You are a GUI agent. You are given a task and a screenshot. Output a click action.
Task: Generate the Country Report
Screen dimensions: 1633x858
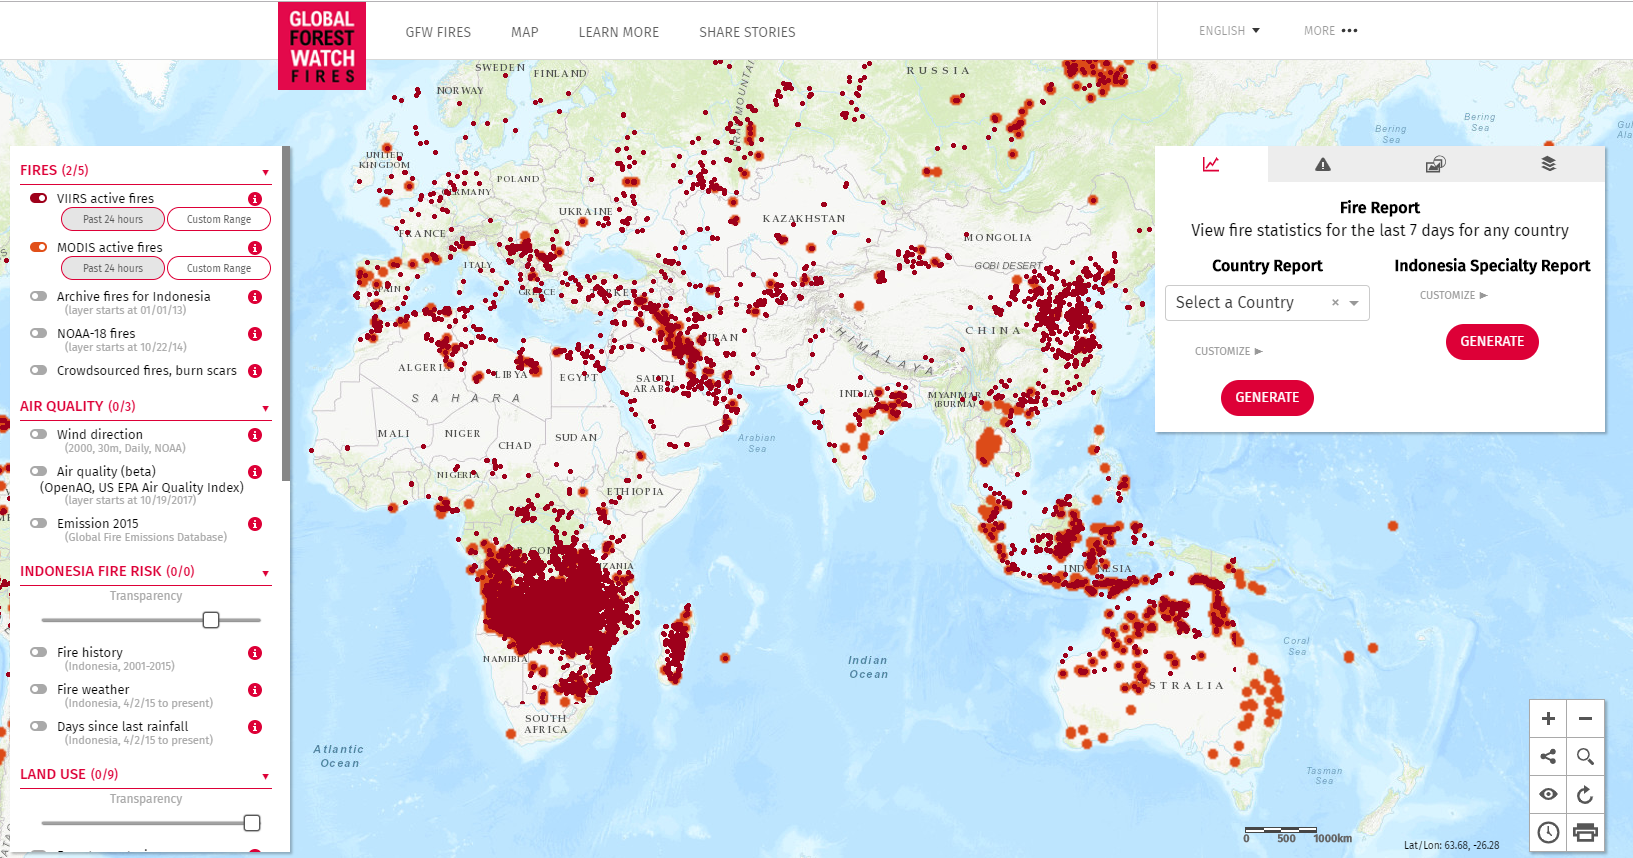coord(1267,397)
